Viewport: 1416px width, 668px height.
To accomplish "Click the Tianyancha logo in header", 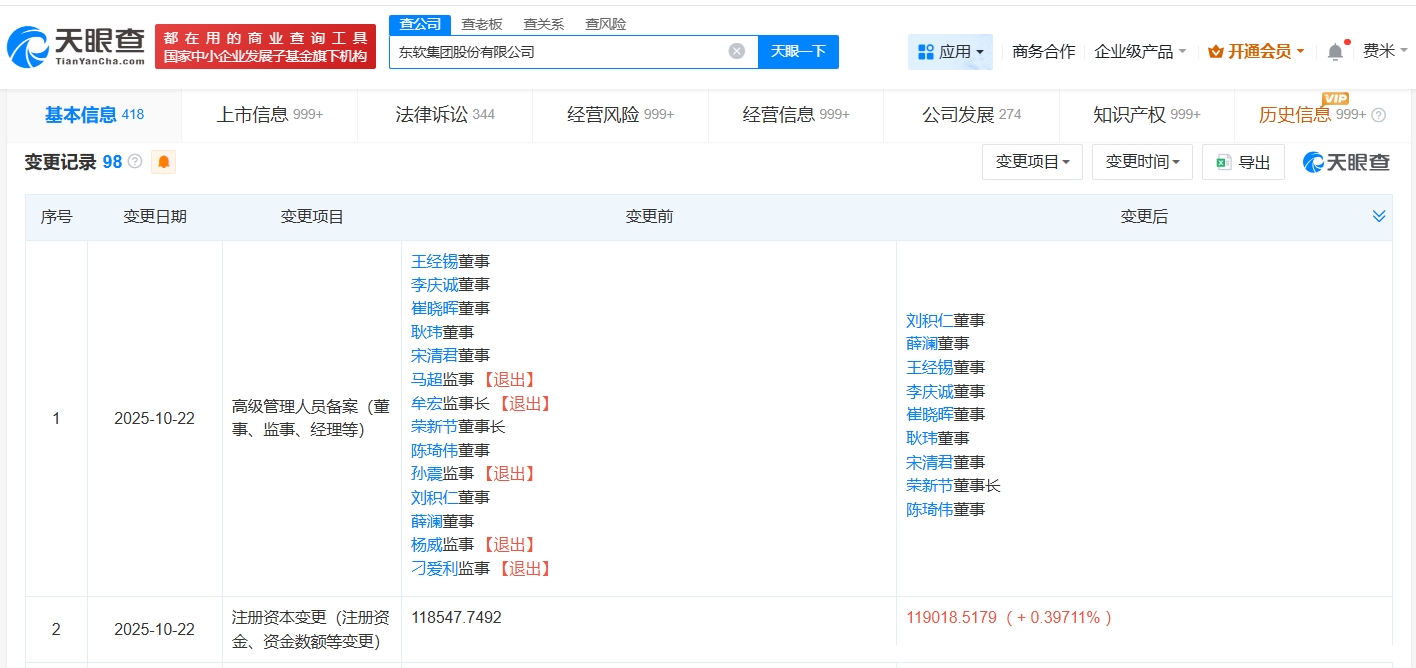I will click(76, 46).
